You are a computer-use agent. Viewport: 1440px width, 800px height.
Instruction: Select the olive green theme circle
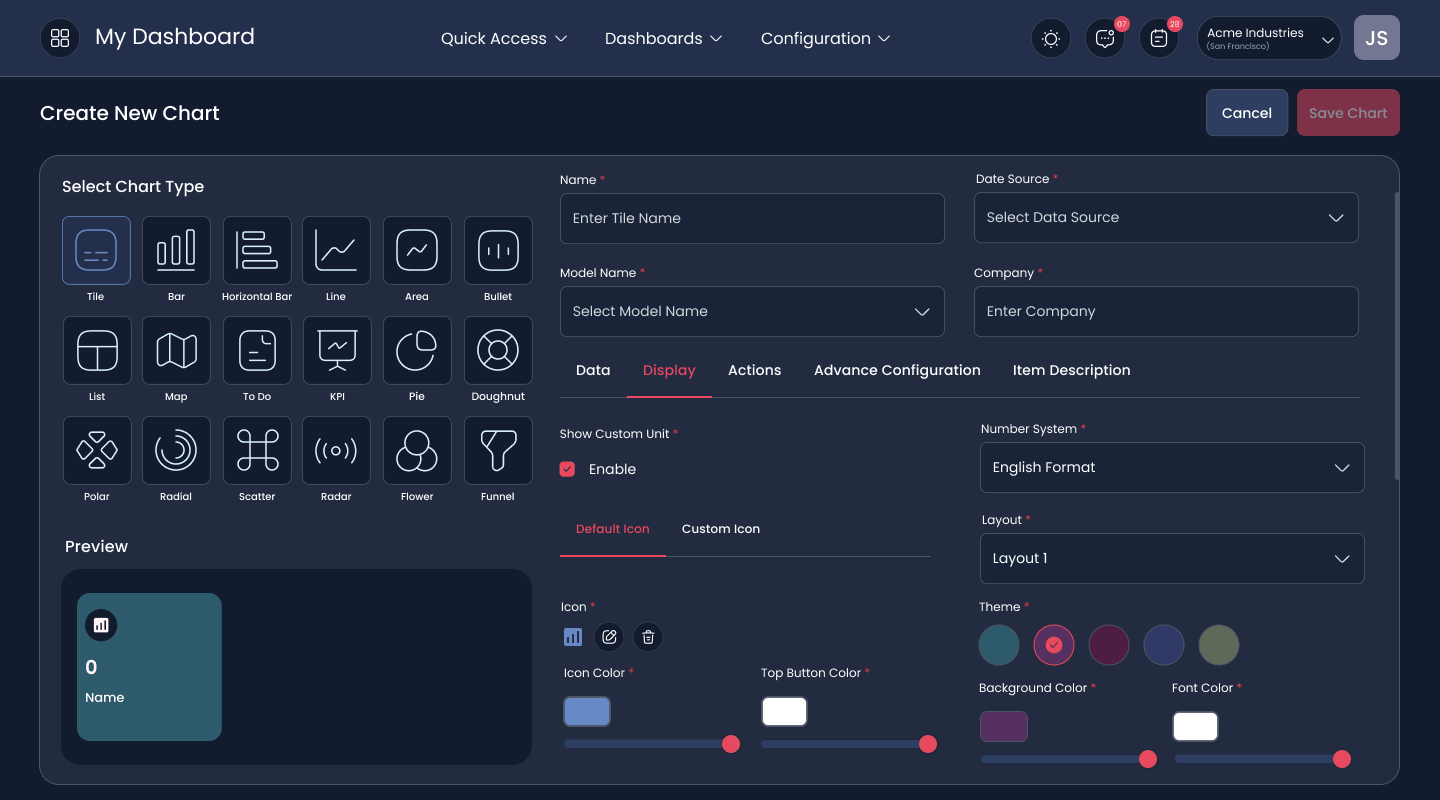1219,645
